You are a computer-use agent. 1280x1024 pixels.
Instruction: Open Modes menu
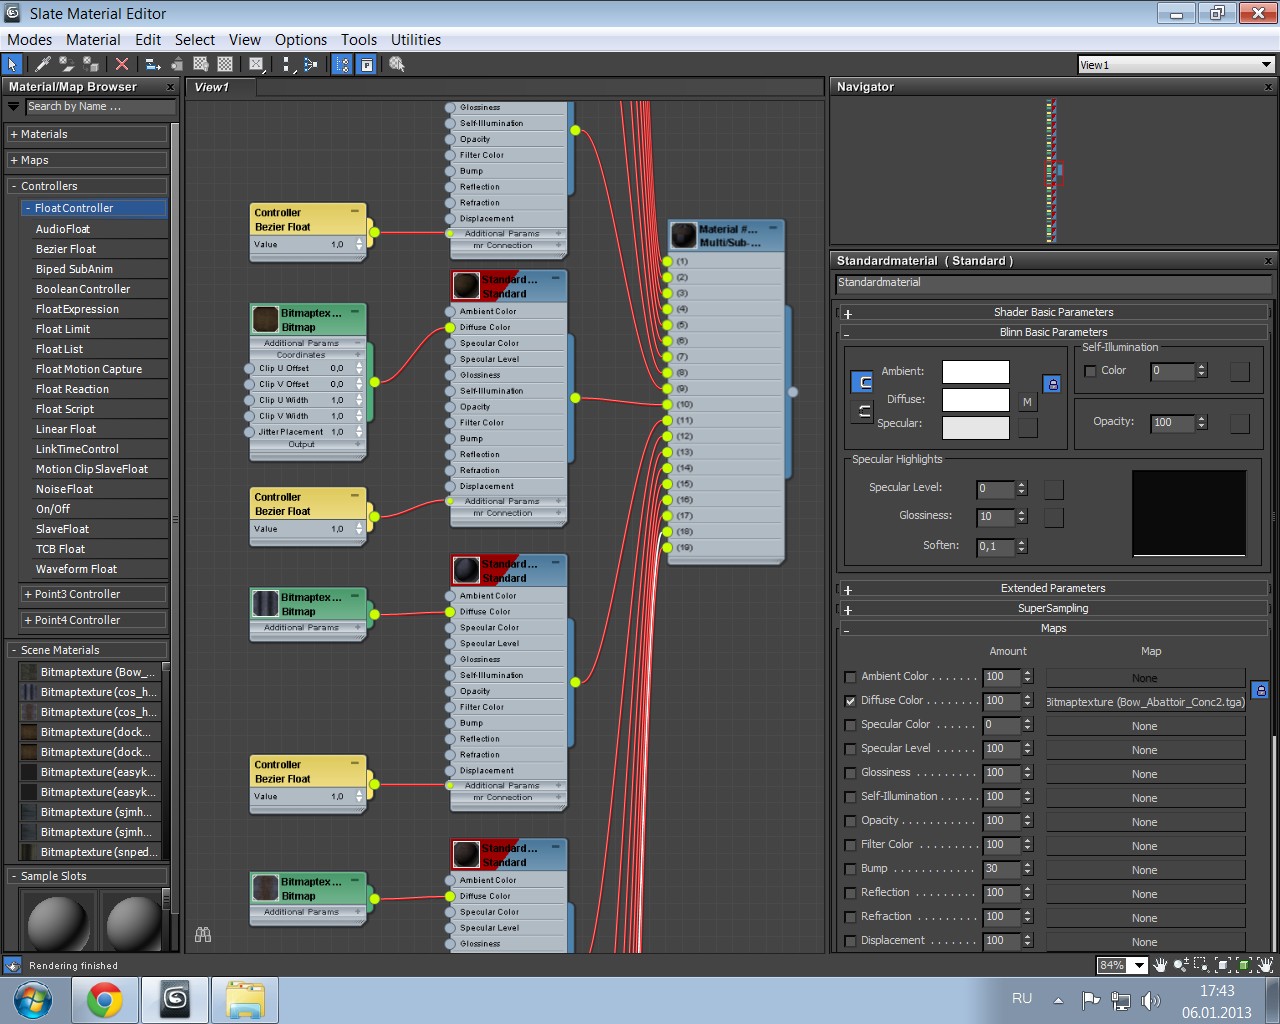coord(29,40)
